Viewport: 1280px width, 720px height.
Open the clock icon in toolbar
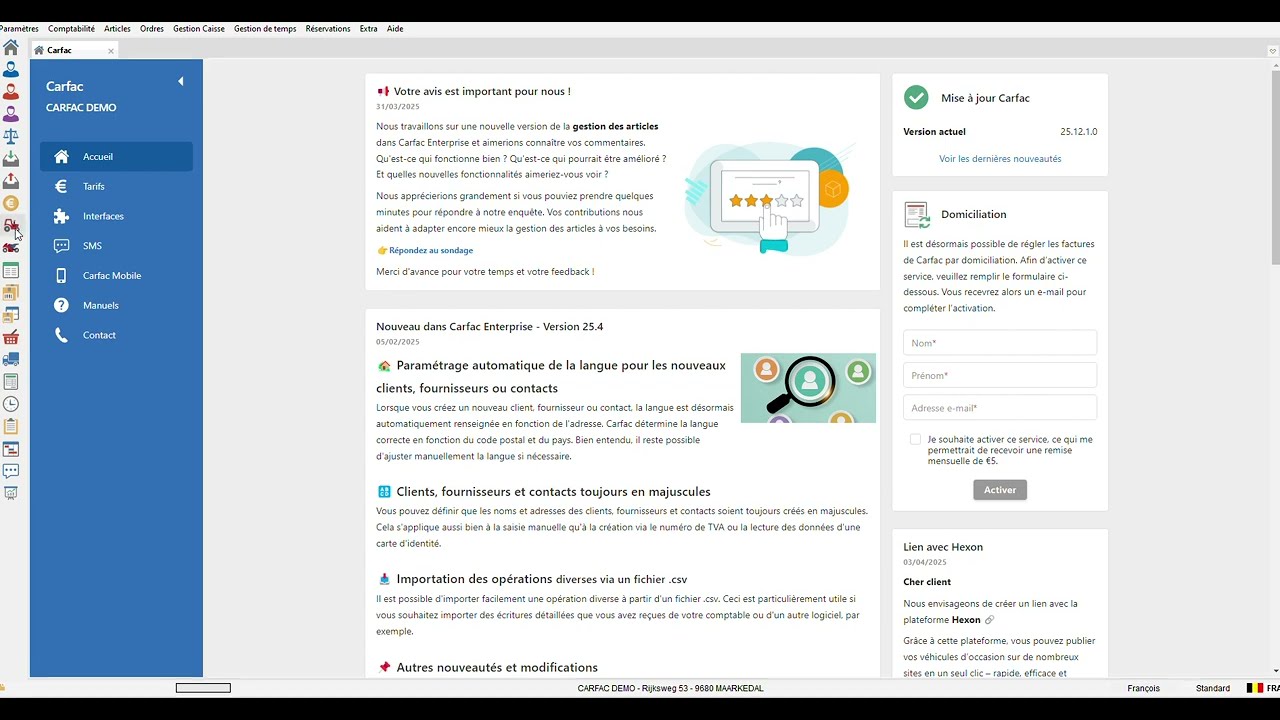coord(11,404)
